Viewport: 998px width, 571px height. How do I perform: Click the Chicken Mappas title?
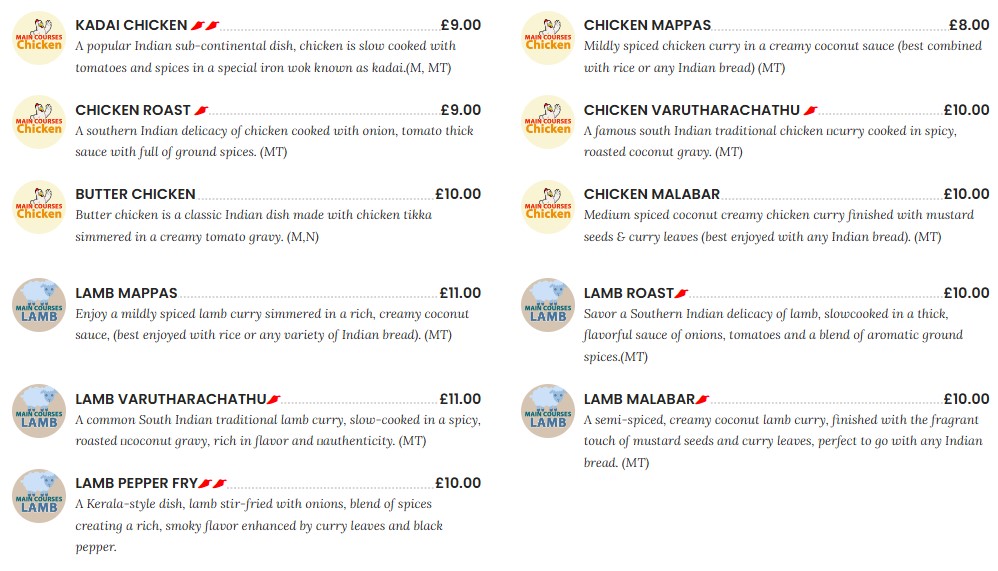click(x=647, y=25)
